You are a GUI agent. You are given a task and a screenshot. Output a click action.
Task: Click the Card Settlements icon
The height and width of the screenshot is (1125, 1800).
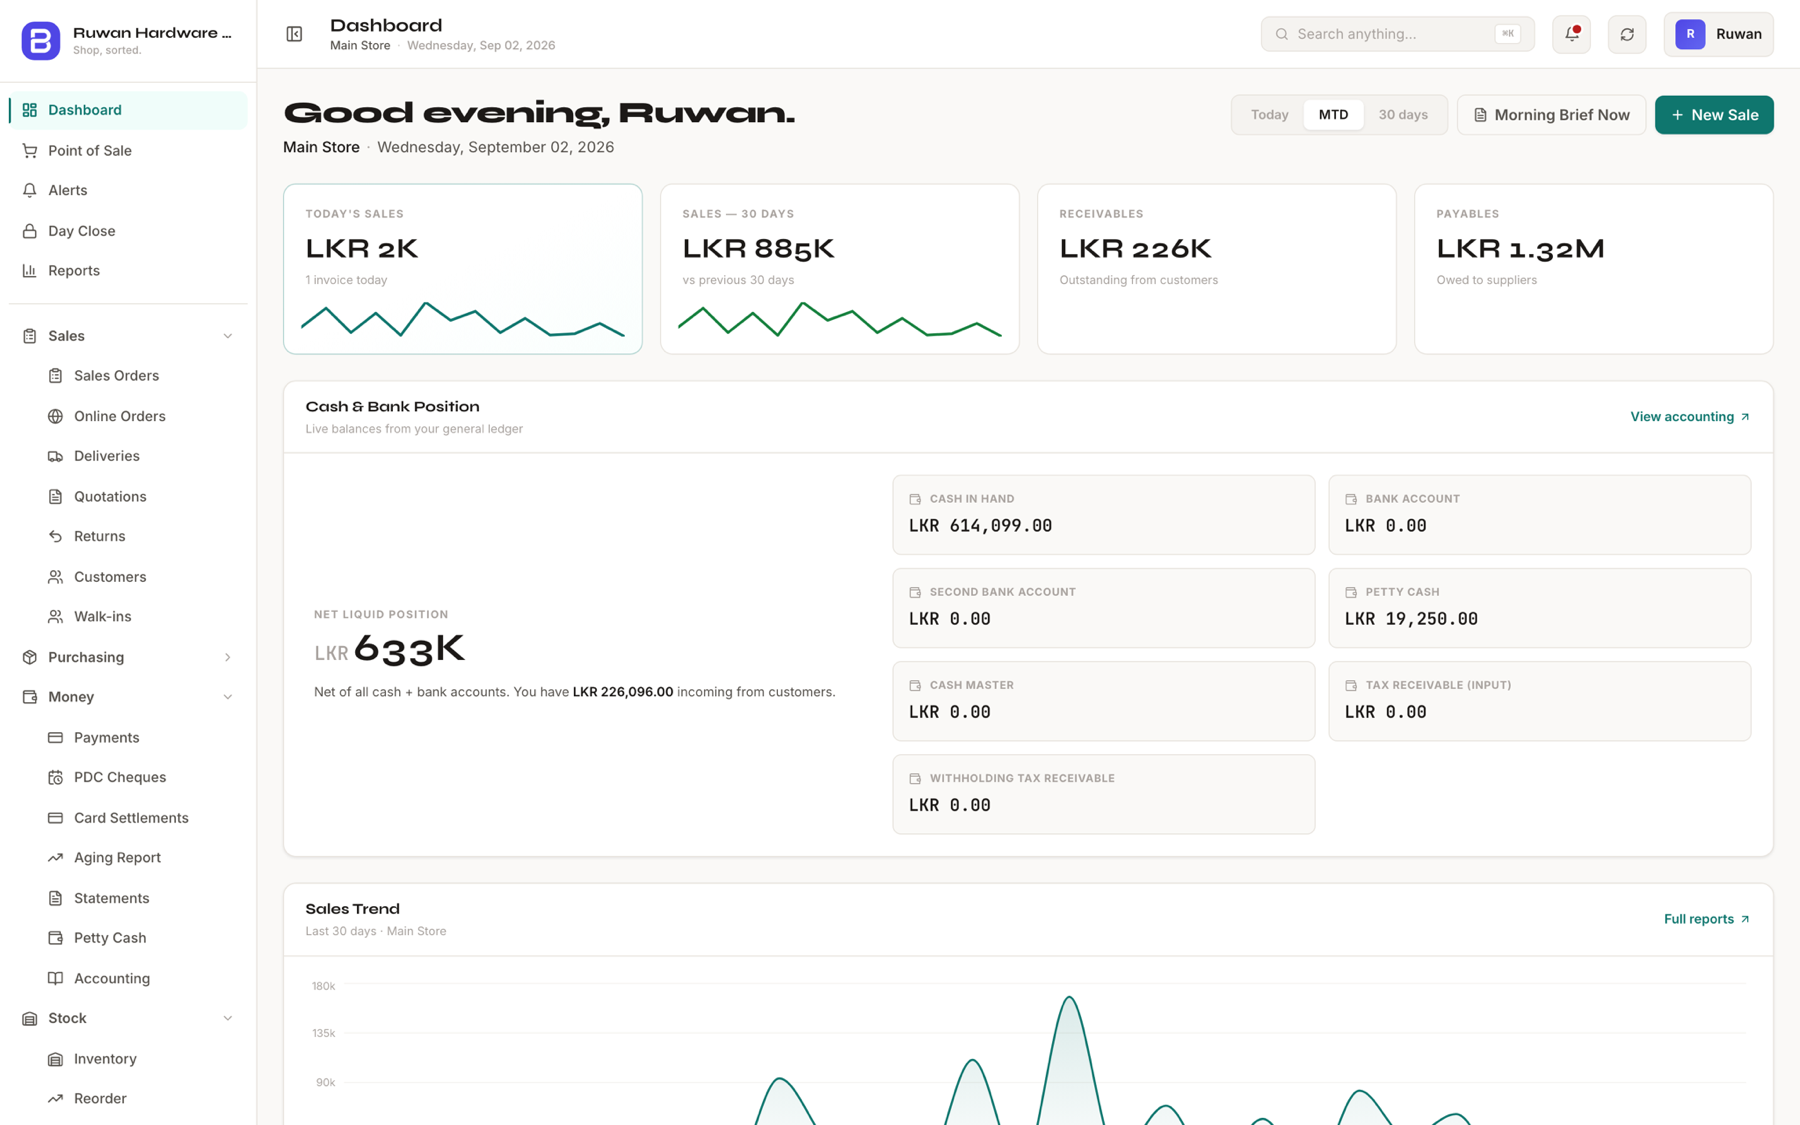pos(55,818)
